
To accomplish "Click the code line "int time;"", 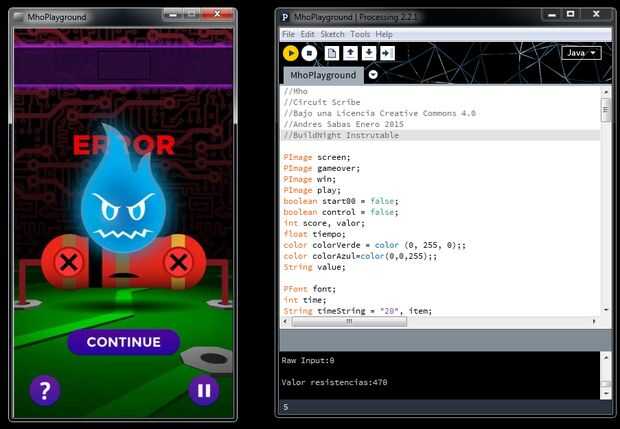I will point(305,300).
